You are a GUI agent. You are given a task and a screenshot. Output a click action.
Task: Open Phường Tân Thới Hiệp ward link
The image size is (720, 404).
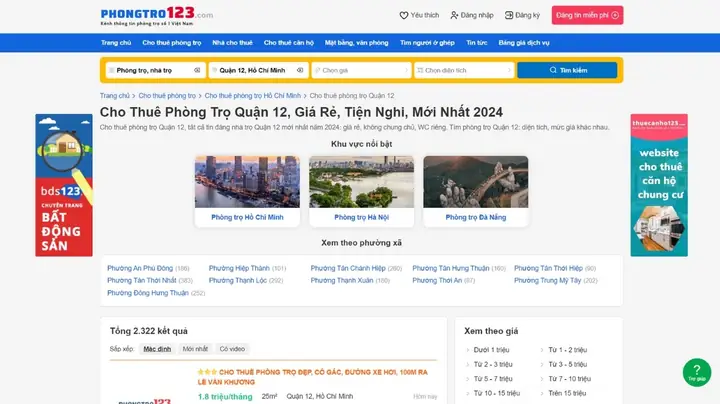[x=548, y=268]
